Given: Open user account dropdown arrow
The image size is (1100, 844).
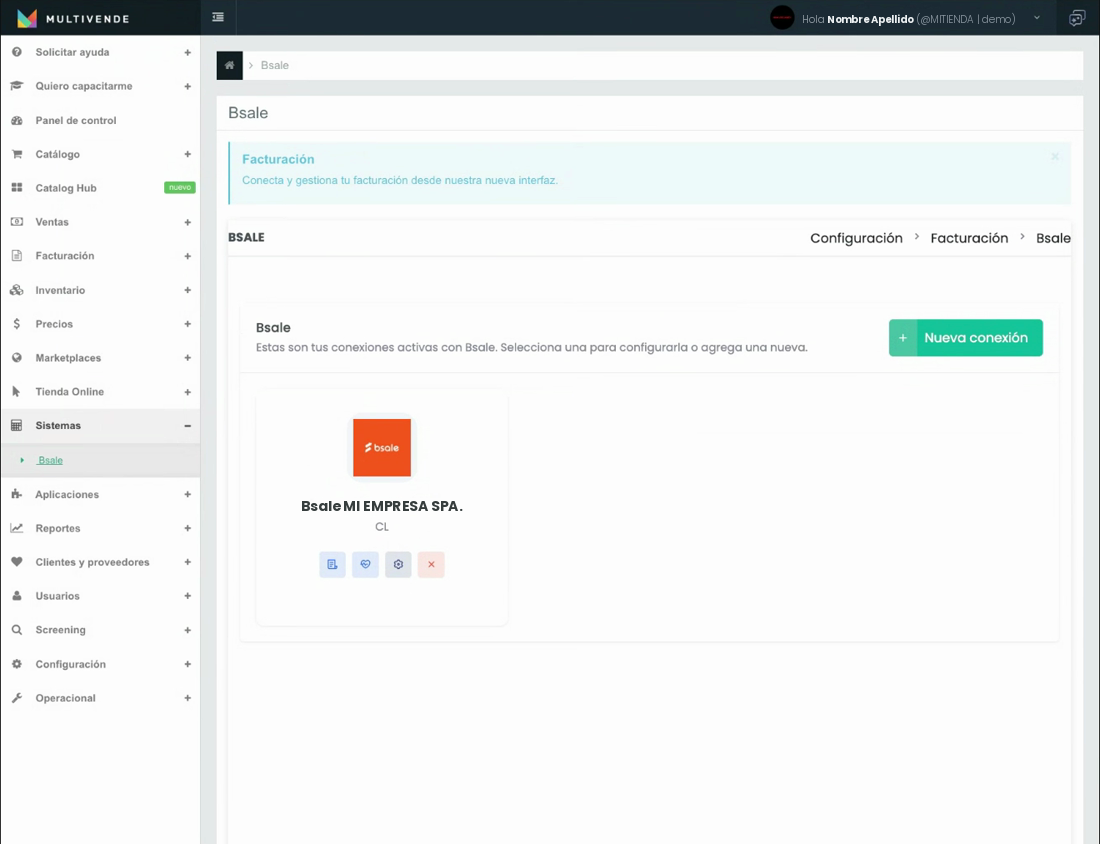Looking at the screenshot, I should [x=1037, y=18].
